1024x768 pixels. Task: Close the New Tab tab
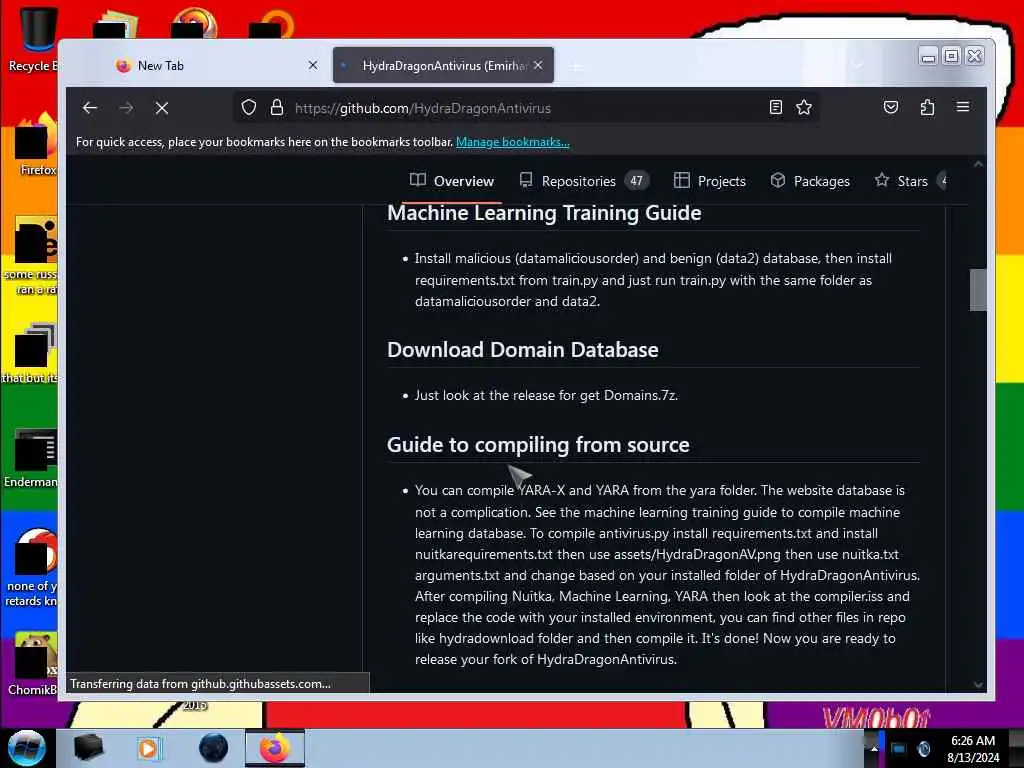313,65
